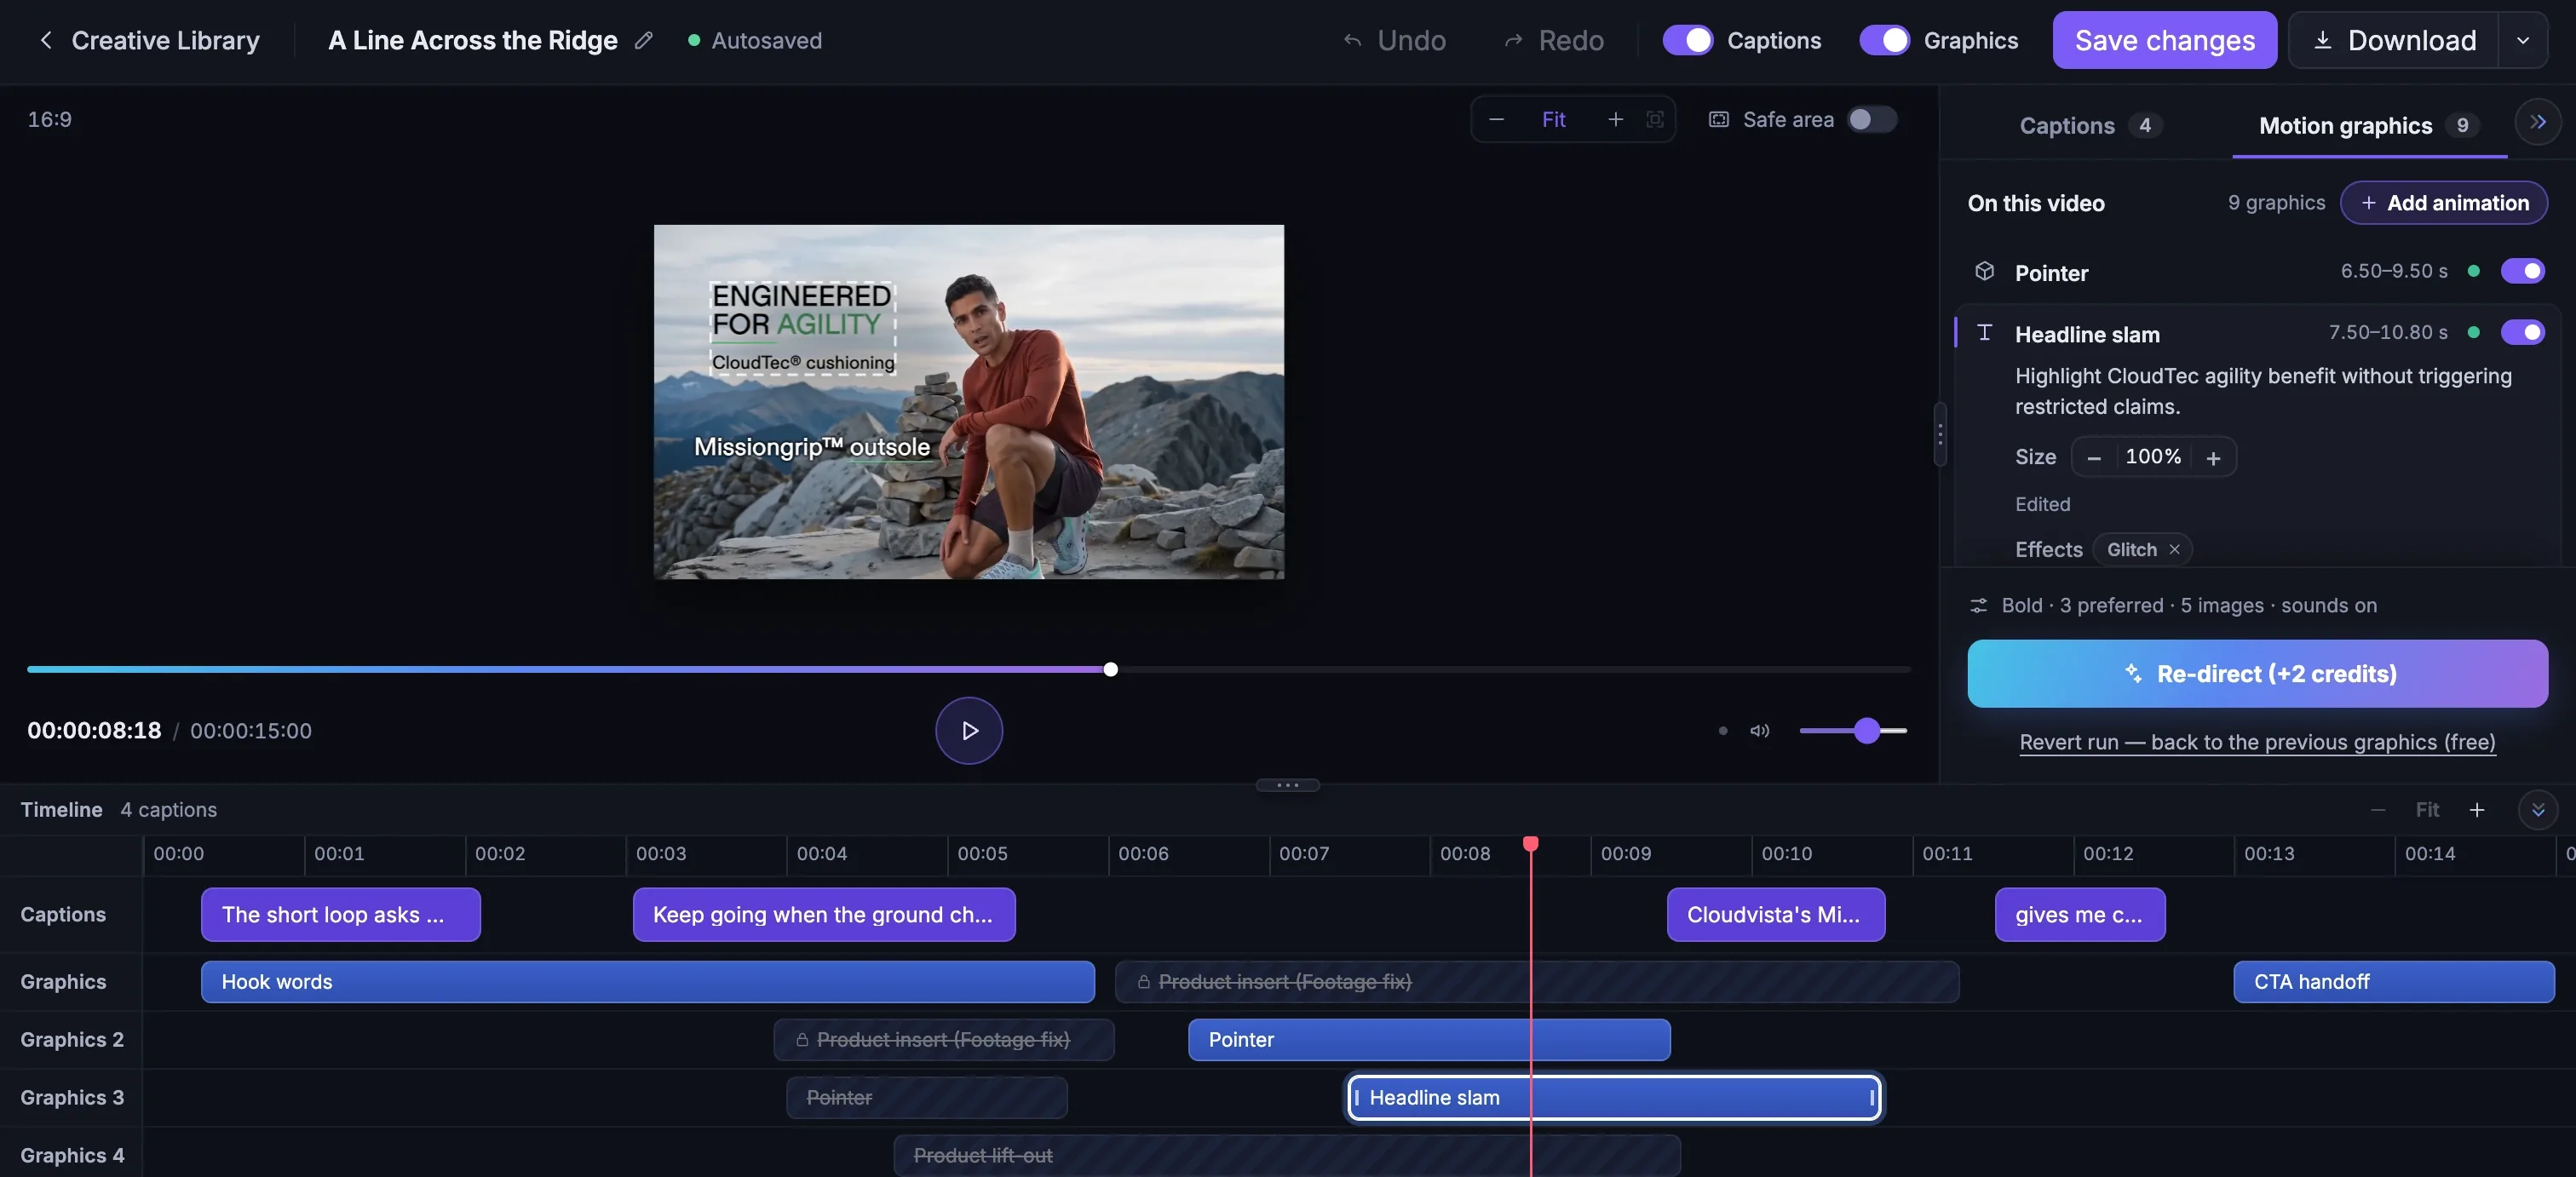Viewport: 2576px width, 1177px height.
Task: Zoom out the timeline
Action: [x=2378, y=809]
